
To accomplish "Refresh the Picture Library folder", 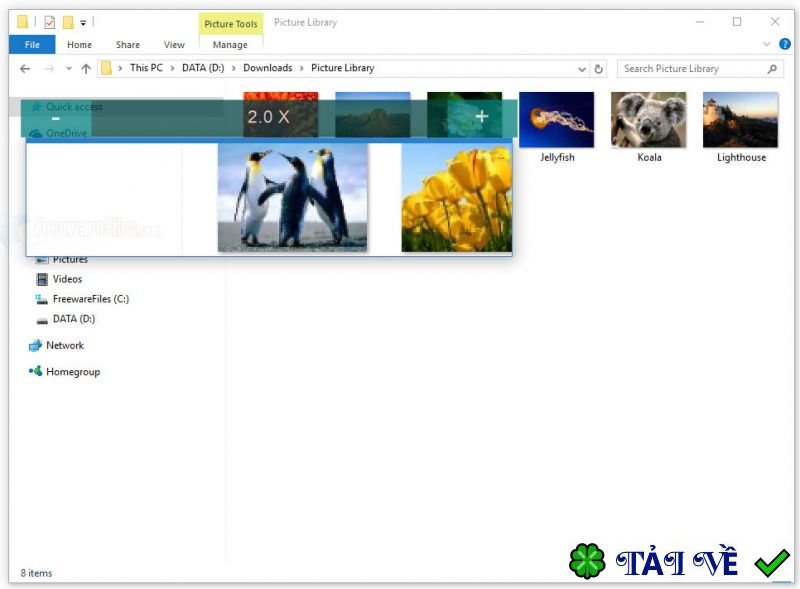I will pos(598,68).
